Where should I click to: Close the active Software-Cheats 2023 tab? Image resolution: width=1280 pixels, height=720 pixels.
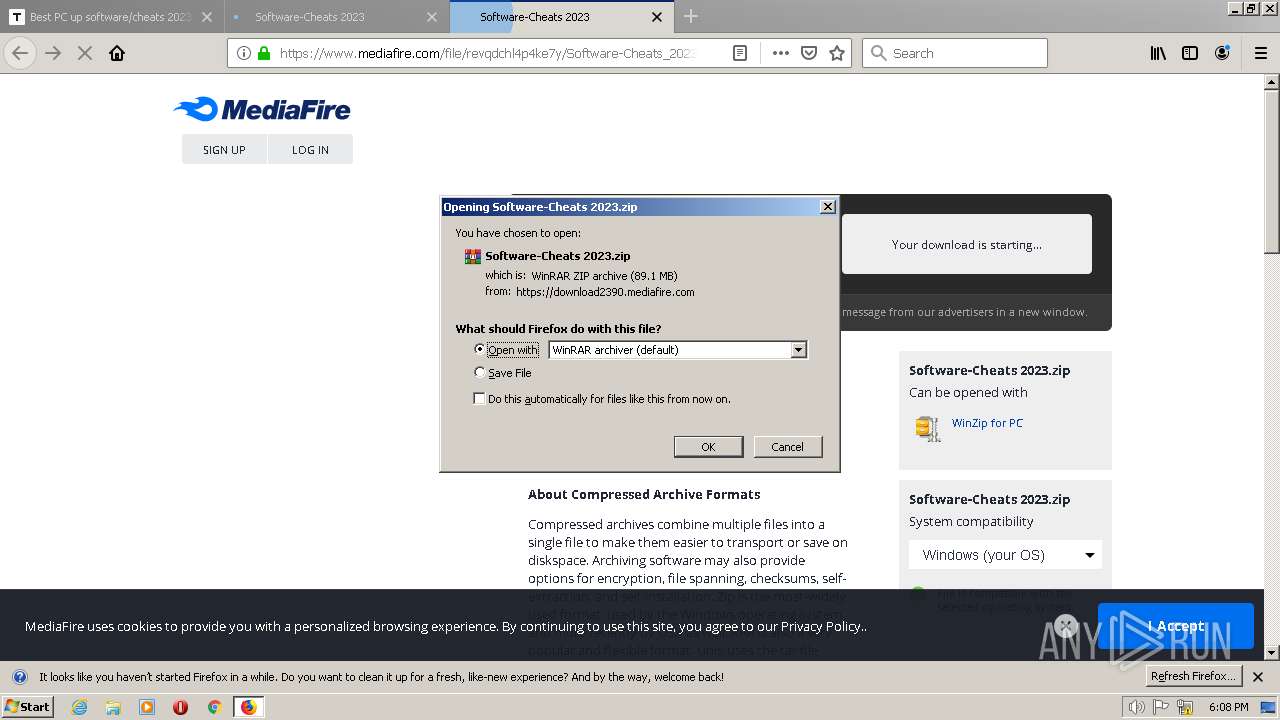click(x=657, y=17)
